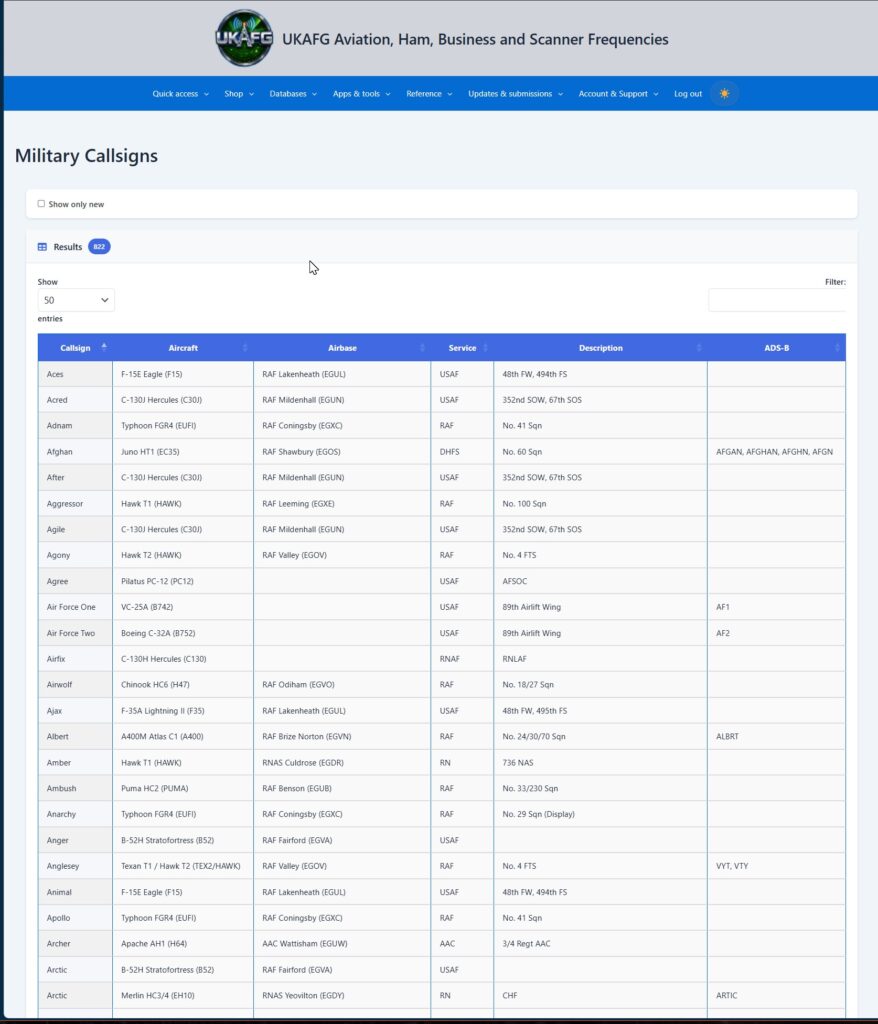Open the Apps & tools menu
878x1024 pixels.
361,93
